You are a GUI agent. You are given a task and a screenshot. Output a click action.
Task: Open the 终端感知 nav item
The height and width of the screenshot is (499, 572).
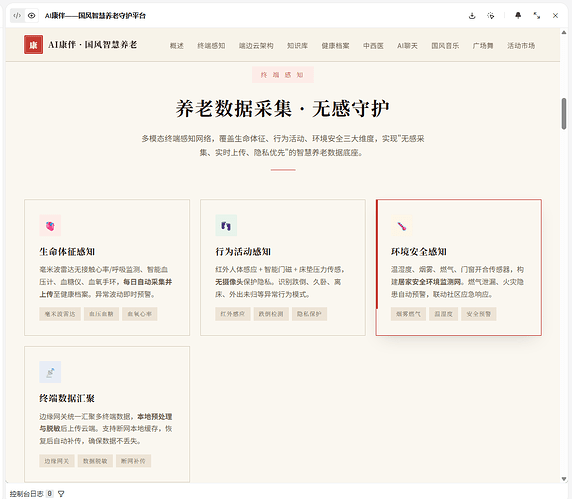211,46
